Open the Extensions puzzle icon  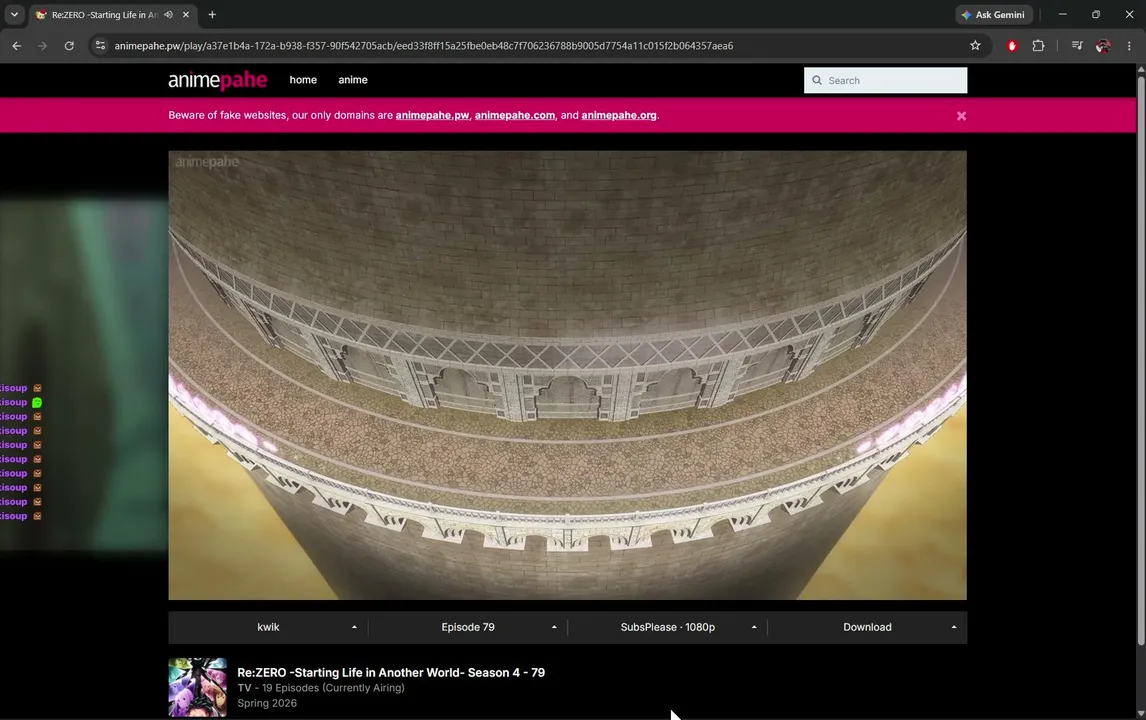[x=1038, y=45]
